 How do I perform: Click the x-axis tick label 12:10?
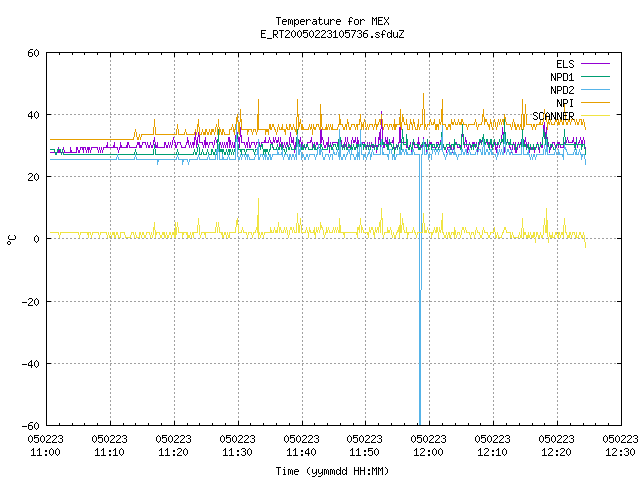(493, 452)
